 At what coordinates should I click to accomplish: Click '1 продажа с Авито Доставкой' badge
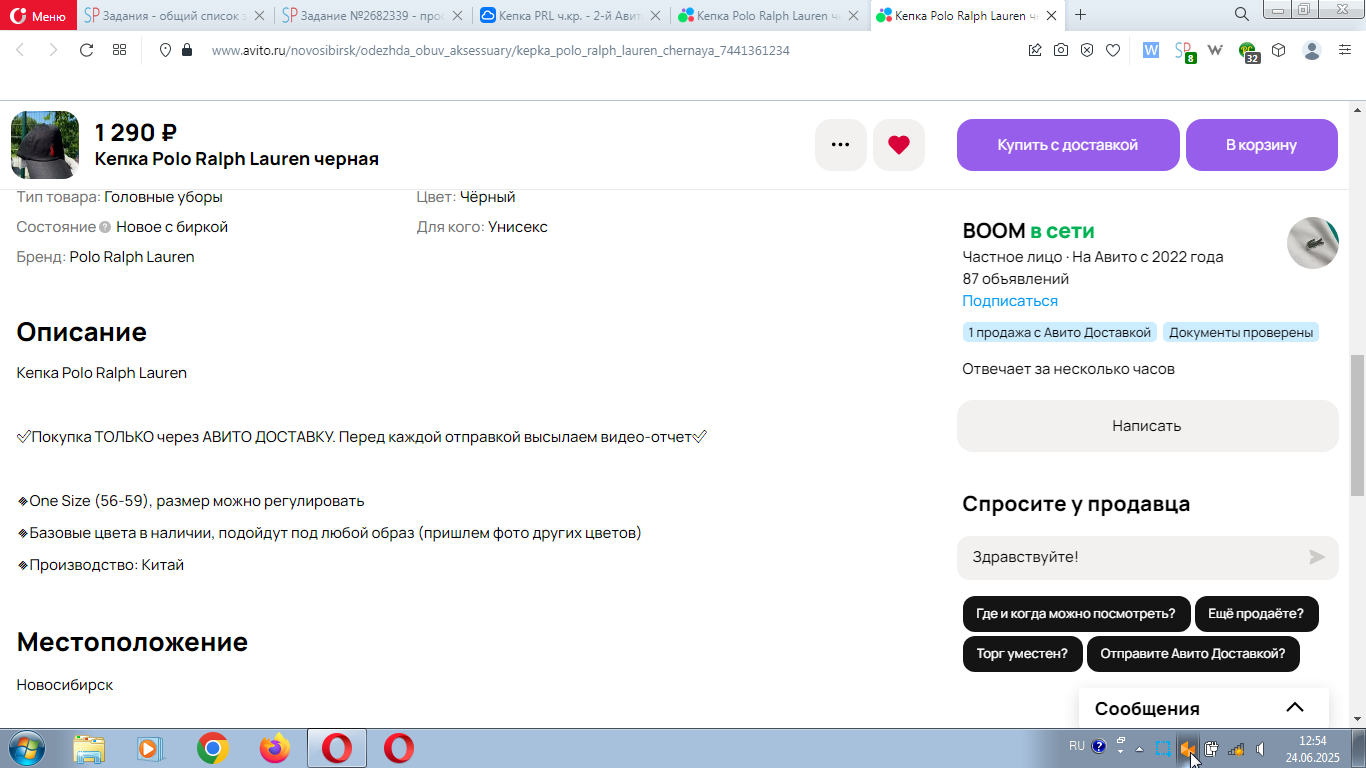coord(1060,332)
